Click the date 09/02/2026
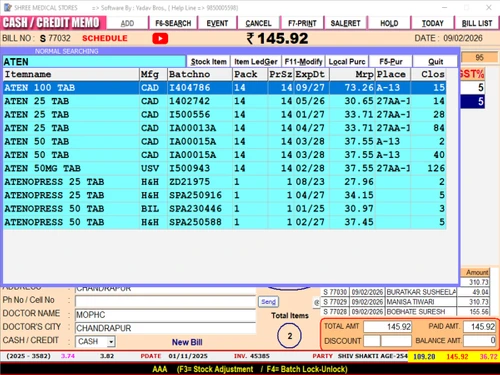The width and height of the screenshot is (500, 375). pyautogui.click(x=463, y=38)
